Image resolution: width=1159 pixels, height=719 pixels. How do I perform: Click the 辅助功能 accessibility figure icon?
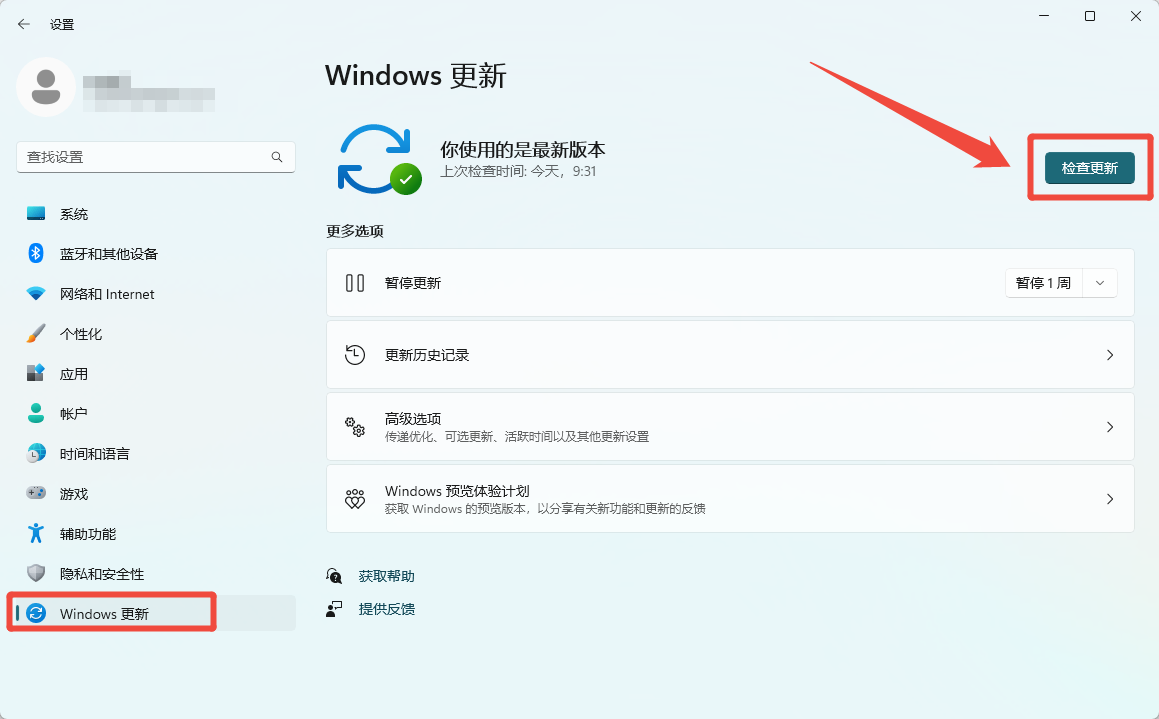click(x=35, y=533)
